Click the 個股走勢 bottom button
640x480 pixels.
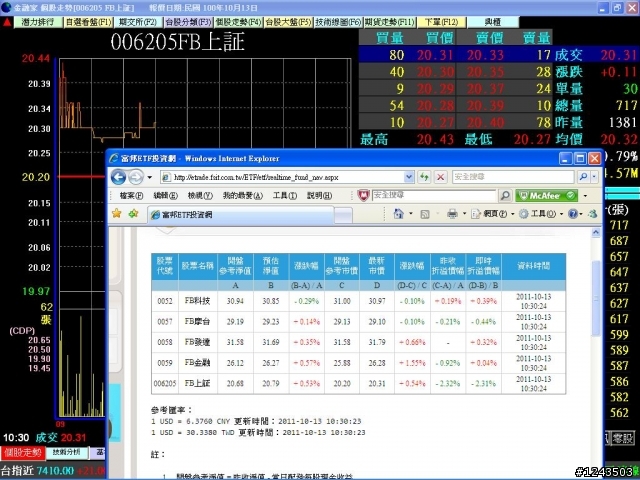(x=23, y=453)
